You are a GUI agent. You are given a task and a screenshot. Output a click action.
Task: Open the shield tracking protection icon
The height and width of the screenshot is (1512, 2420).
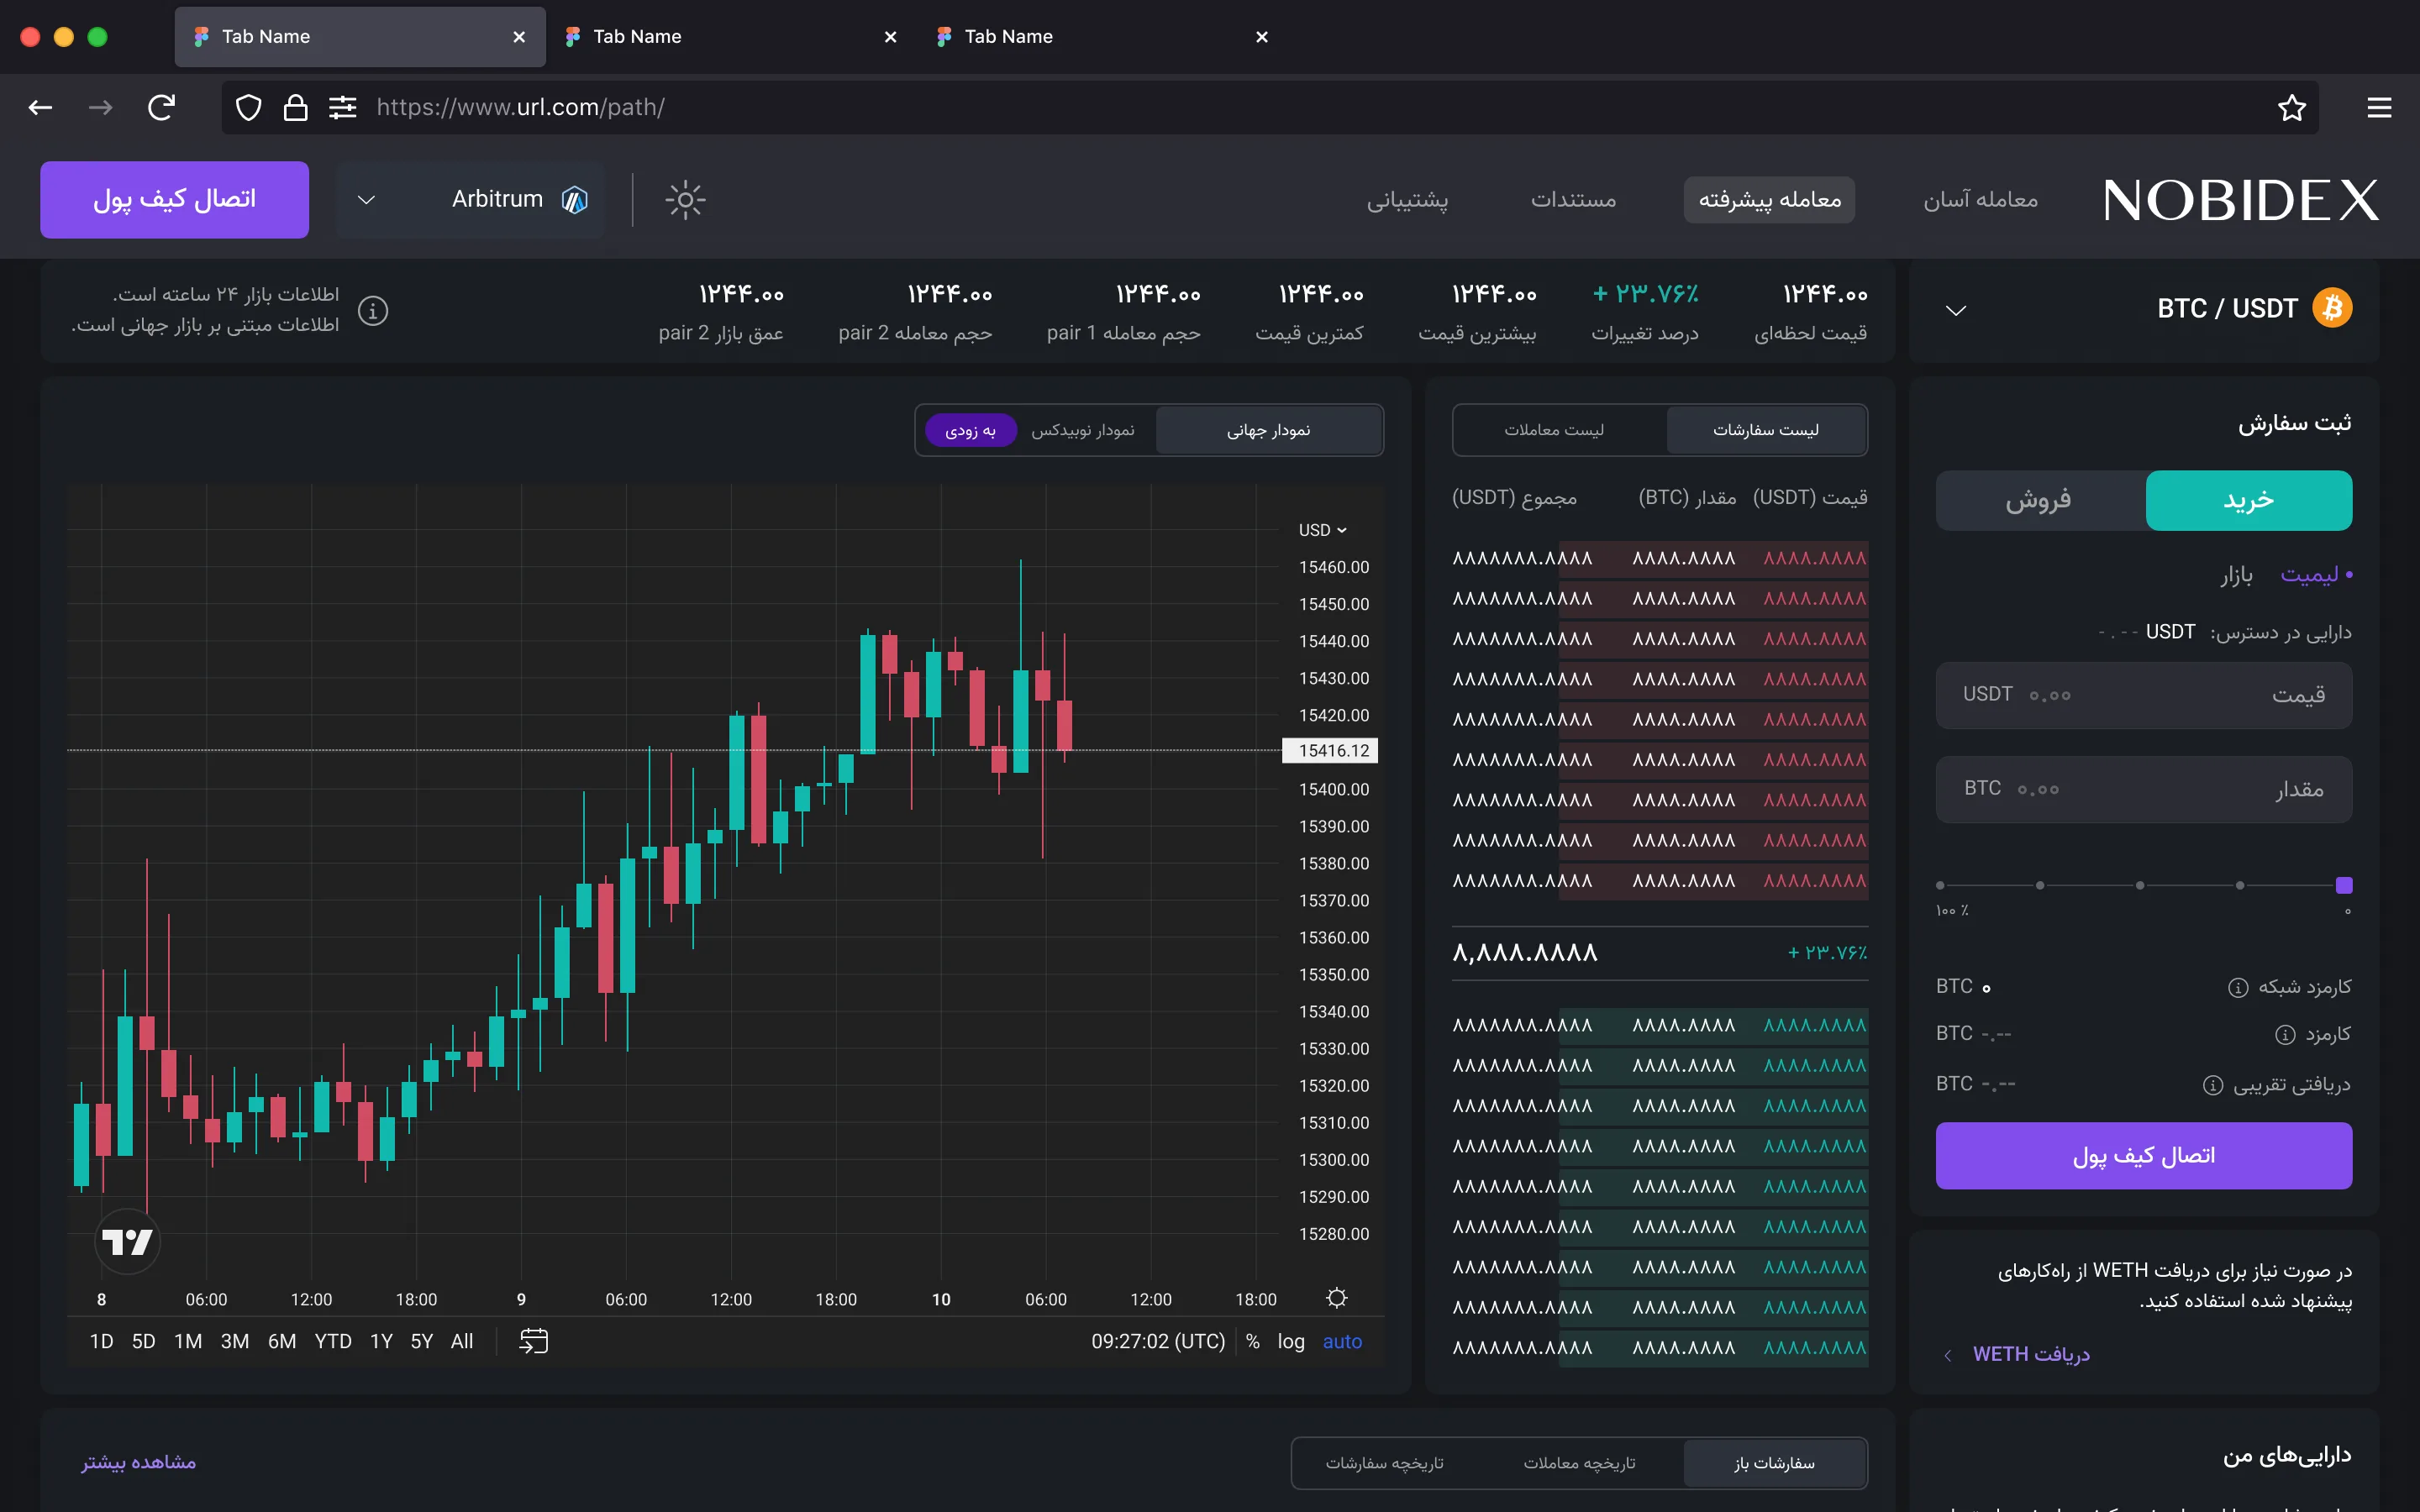[249, 107]
